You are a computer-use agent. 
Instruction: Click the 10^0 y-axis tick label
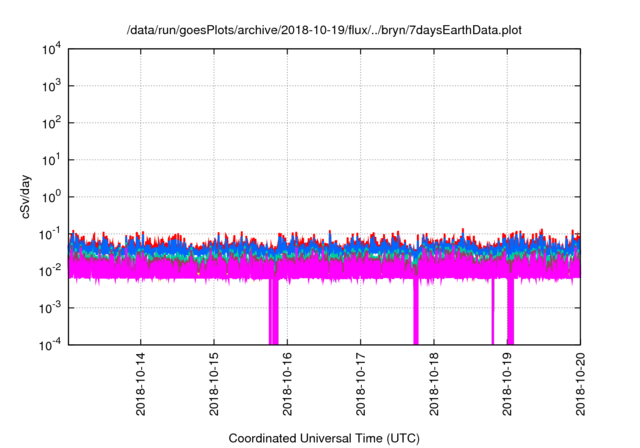pyautogui.click(x=51, y=197)
